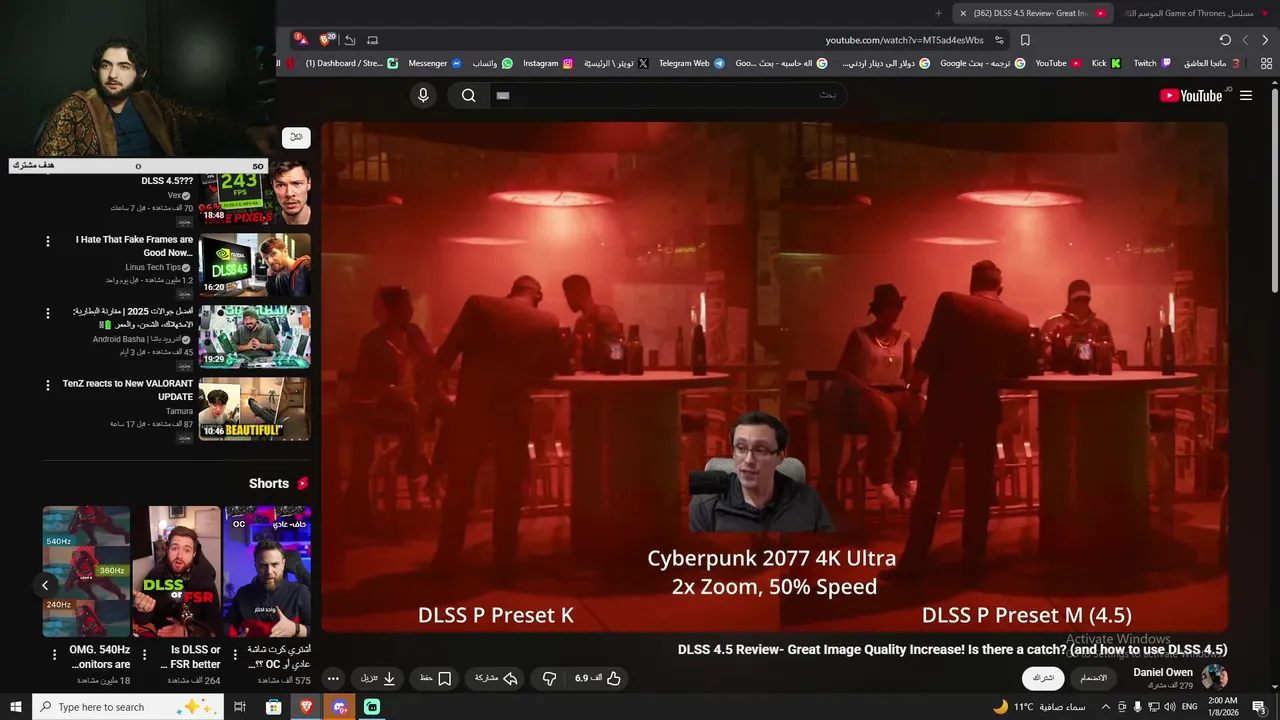Open options for Android Basha video
1280x720 pixels.
pos(47,313)
